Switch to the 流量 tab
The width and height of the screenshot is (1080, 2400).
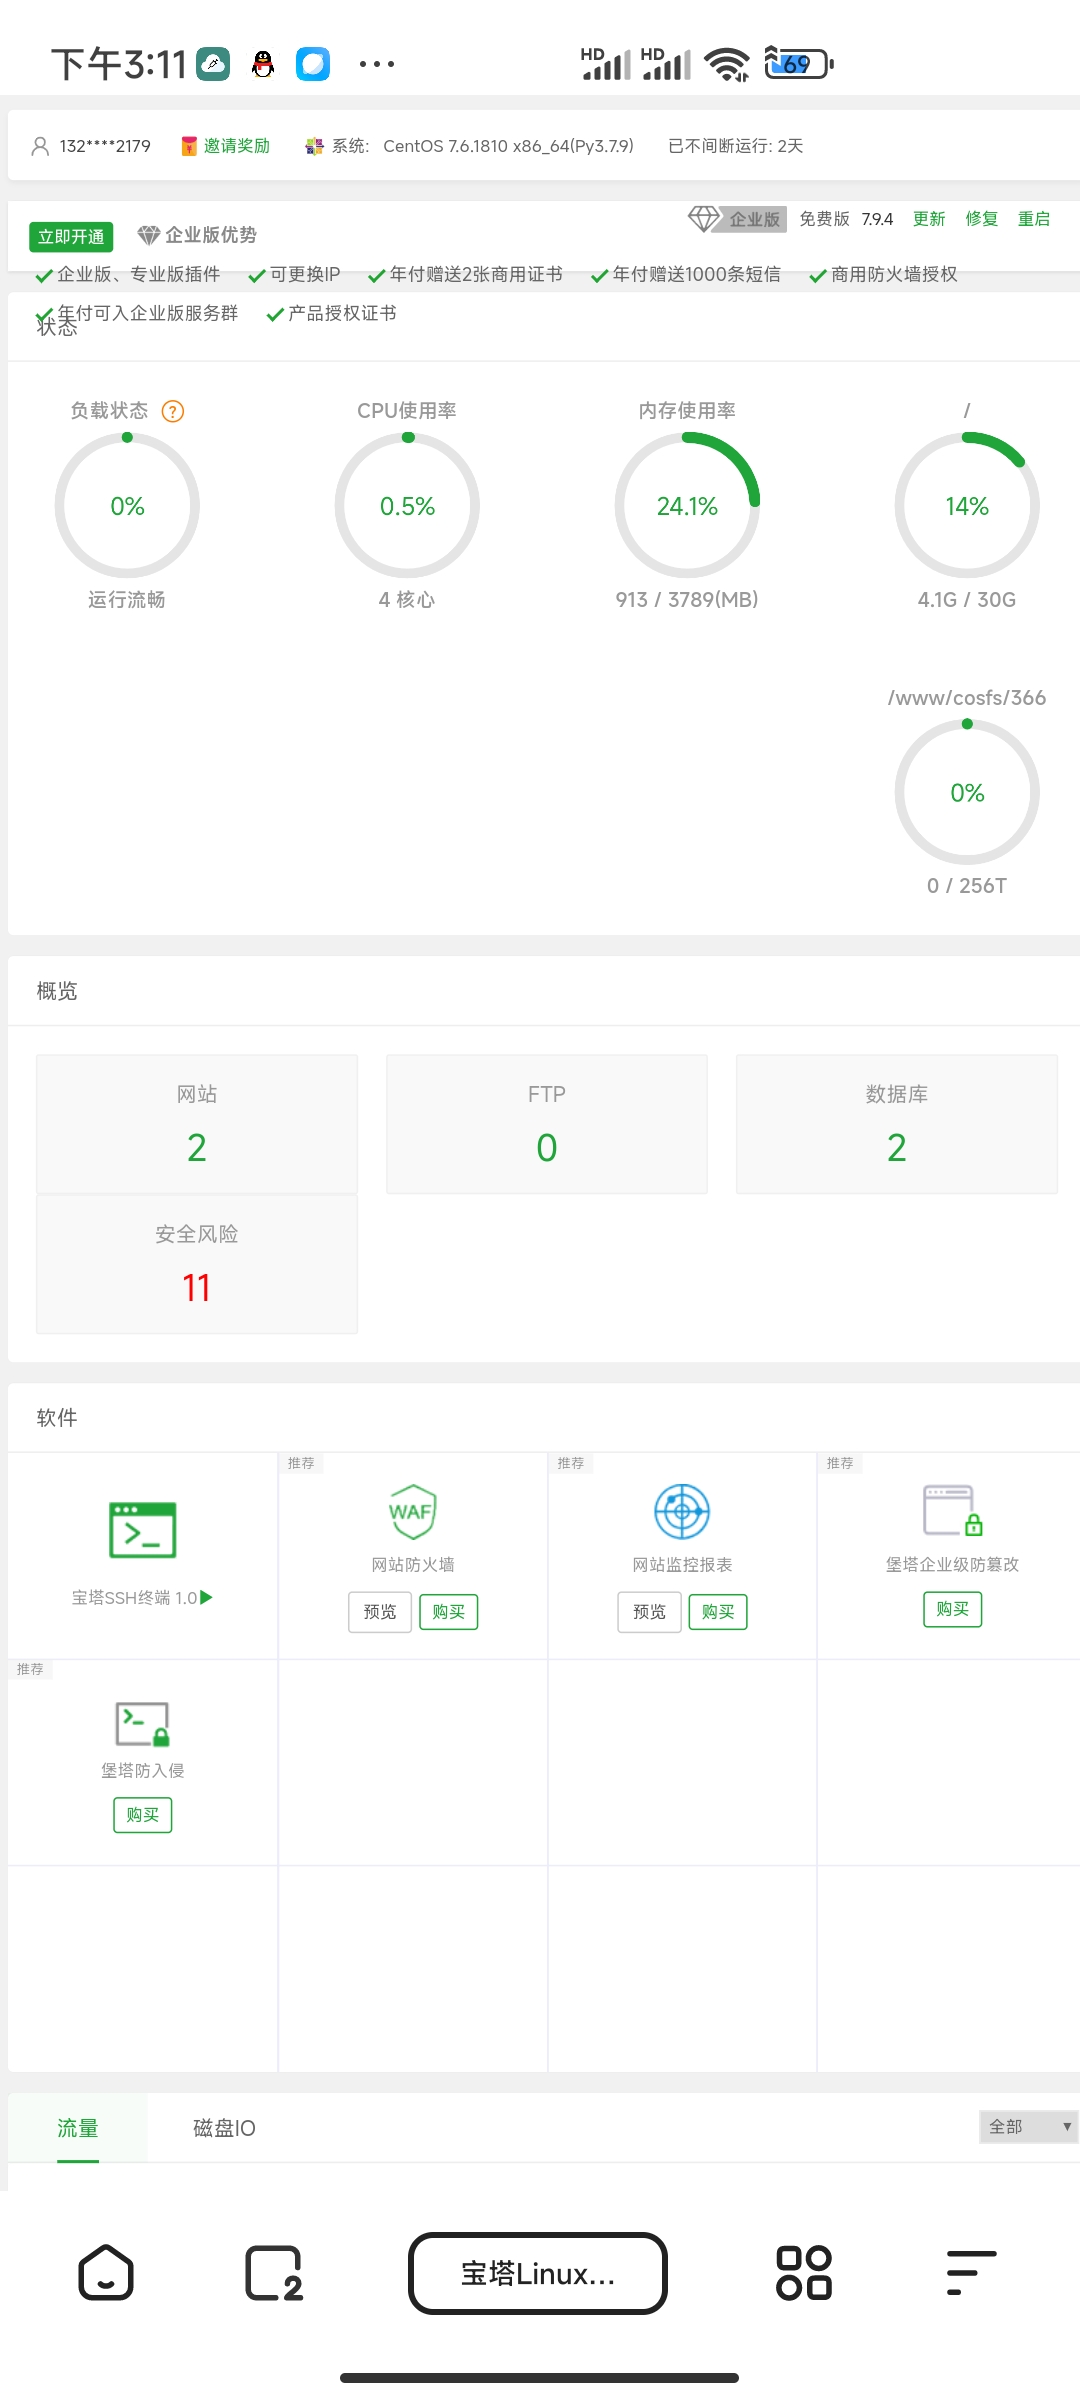(78, 2128)
